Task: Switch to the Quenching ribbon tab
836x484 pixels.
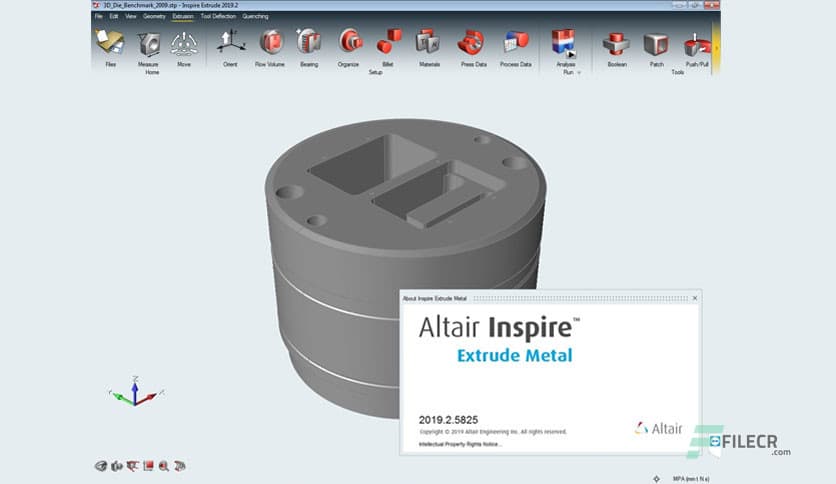Action: tap(255, 17)
